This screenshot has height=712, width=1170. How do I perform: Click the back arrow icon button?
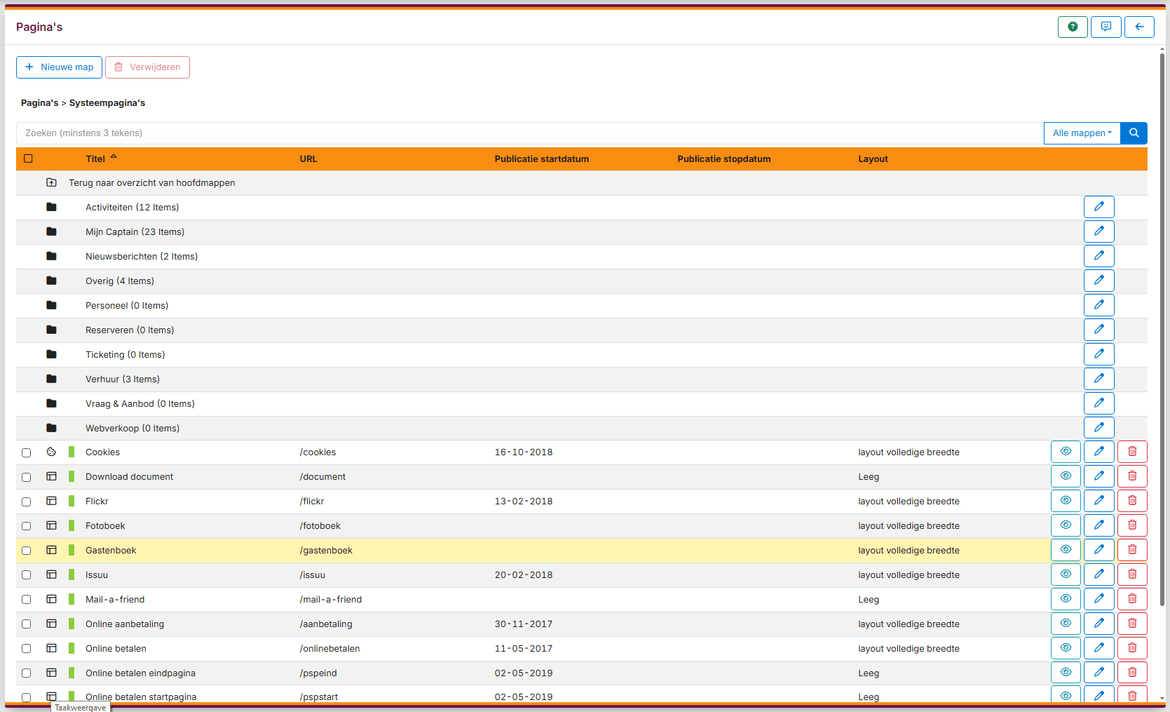[x=1139, y=27]
